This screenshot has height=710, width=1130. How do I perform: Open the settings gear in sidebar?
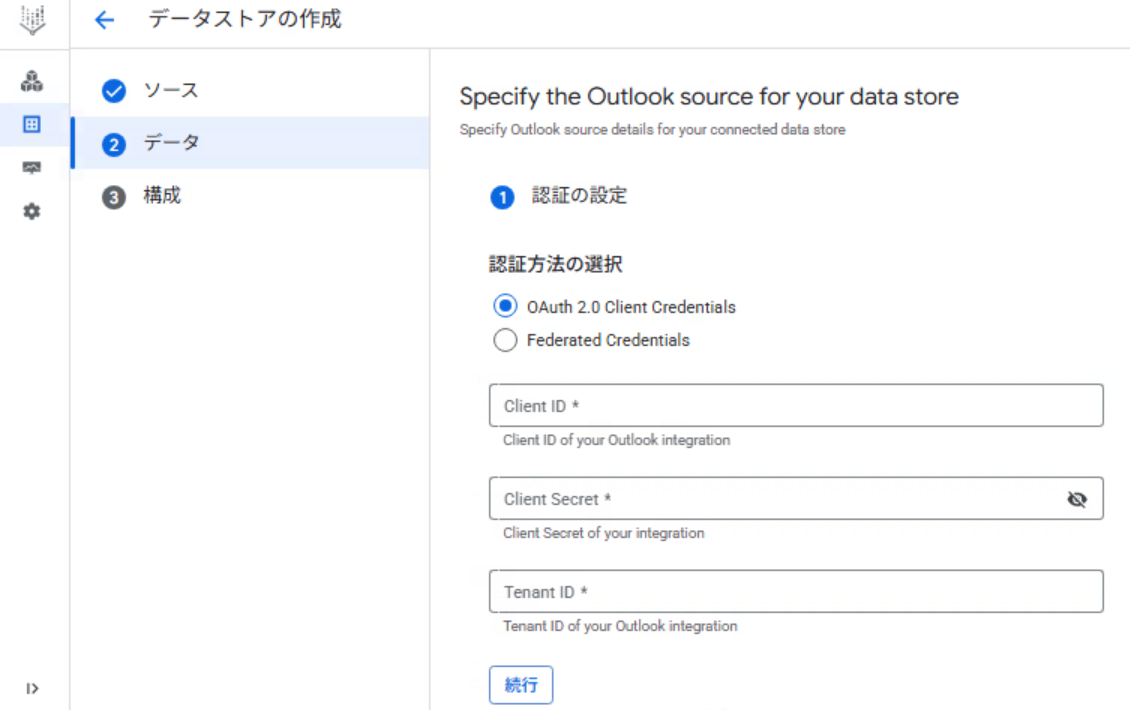(33, 211)
